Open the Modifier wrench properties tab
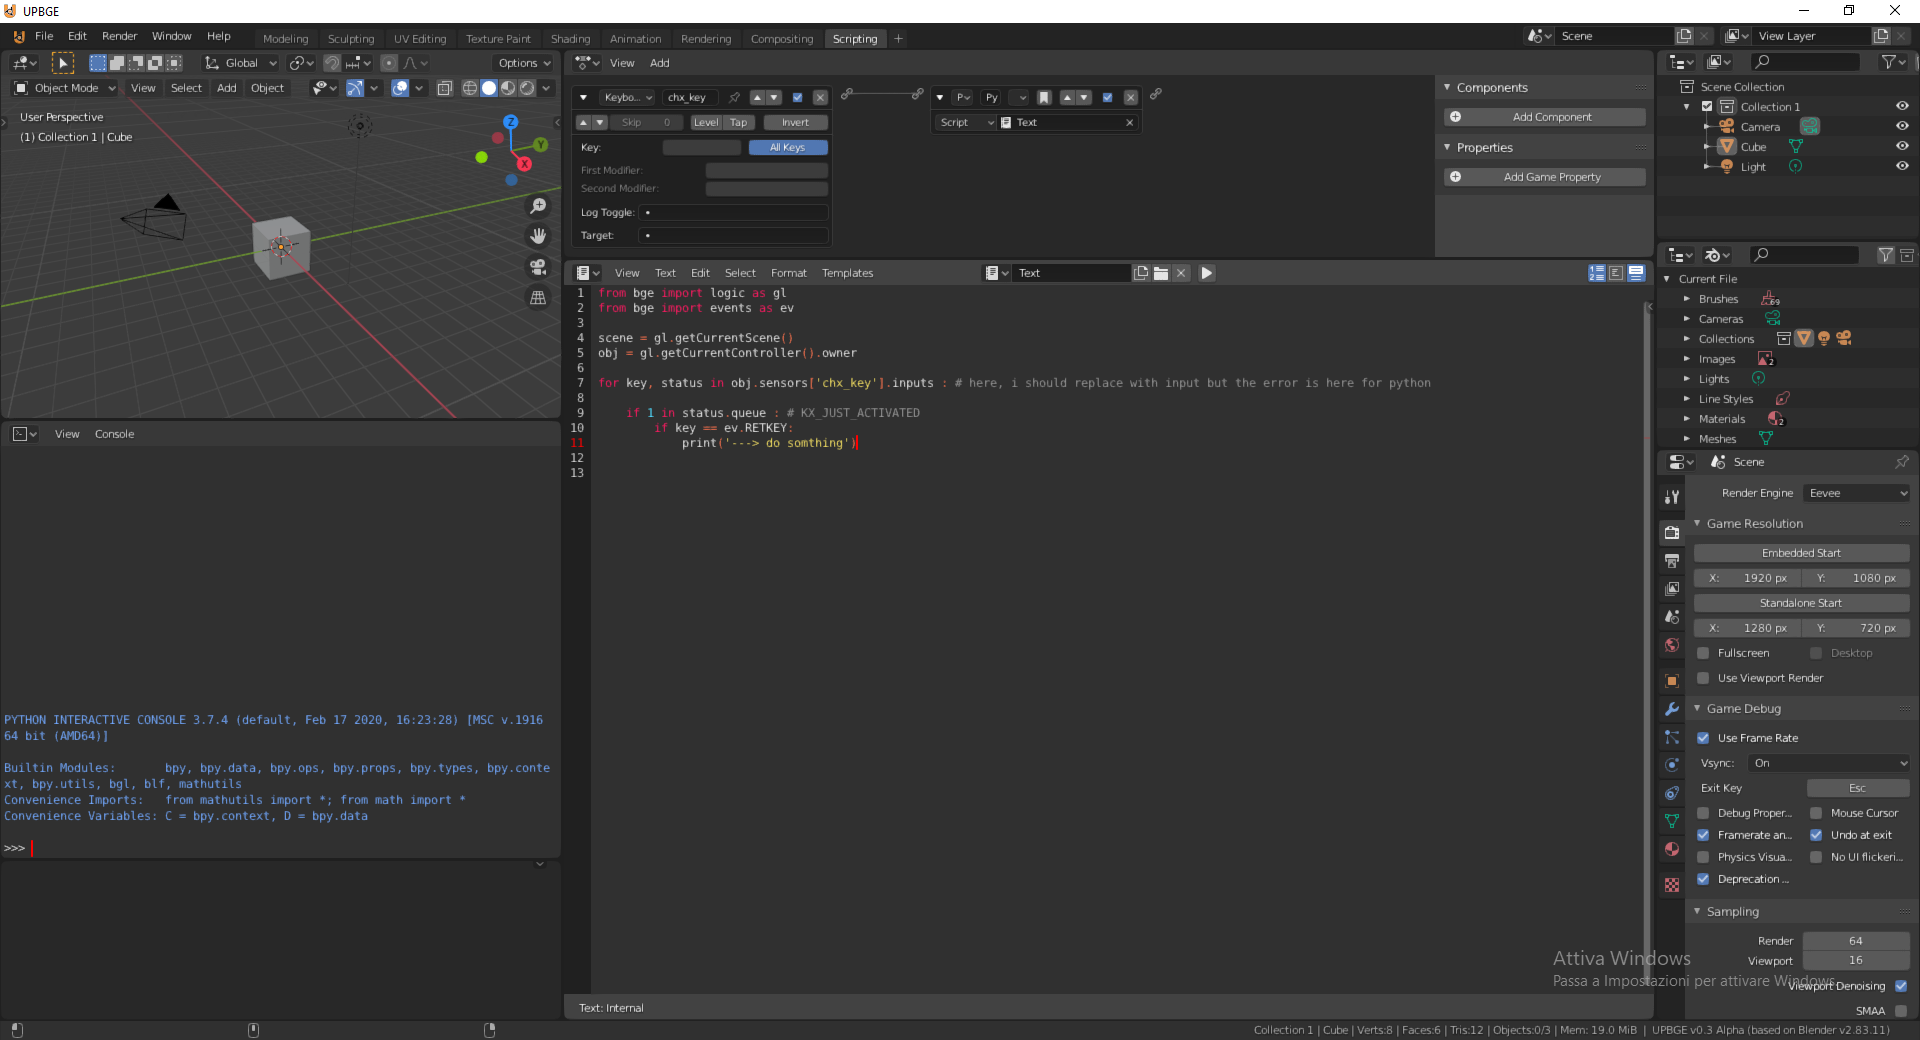This screenshot has height=1040, width=1920. click(1672, 709)
